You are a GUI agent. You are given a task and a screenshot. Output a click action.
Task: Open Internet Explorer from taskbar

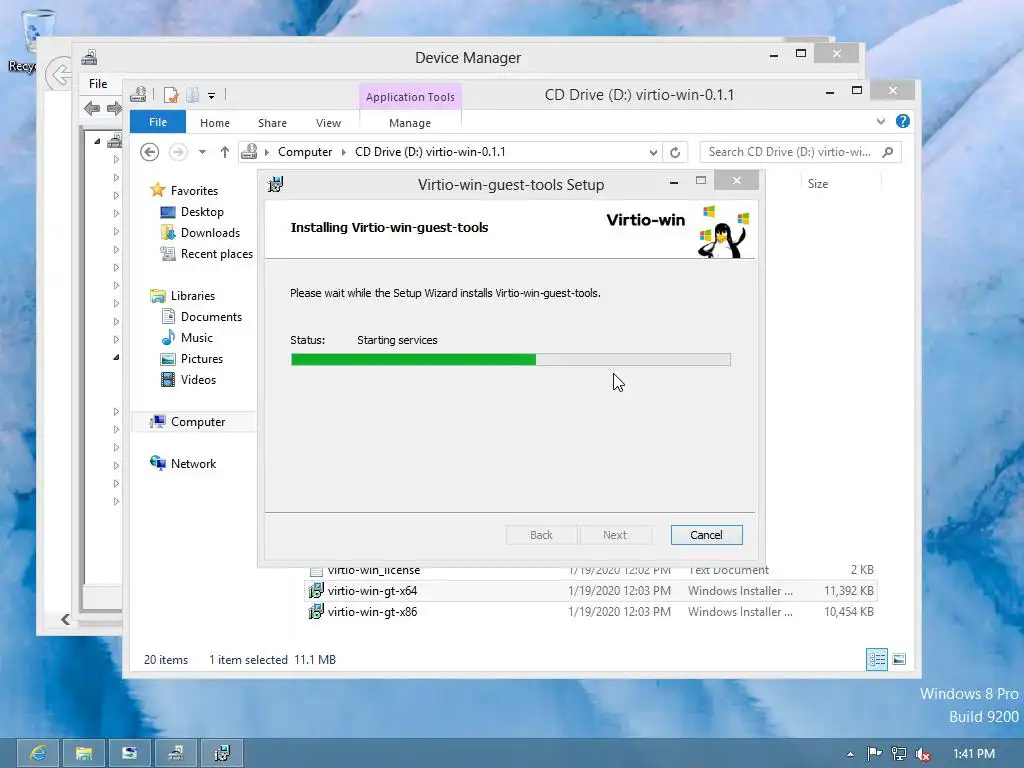pos(38,754)
